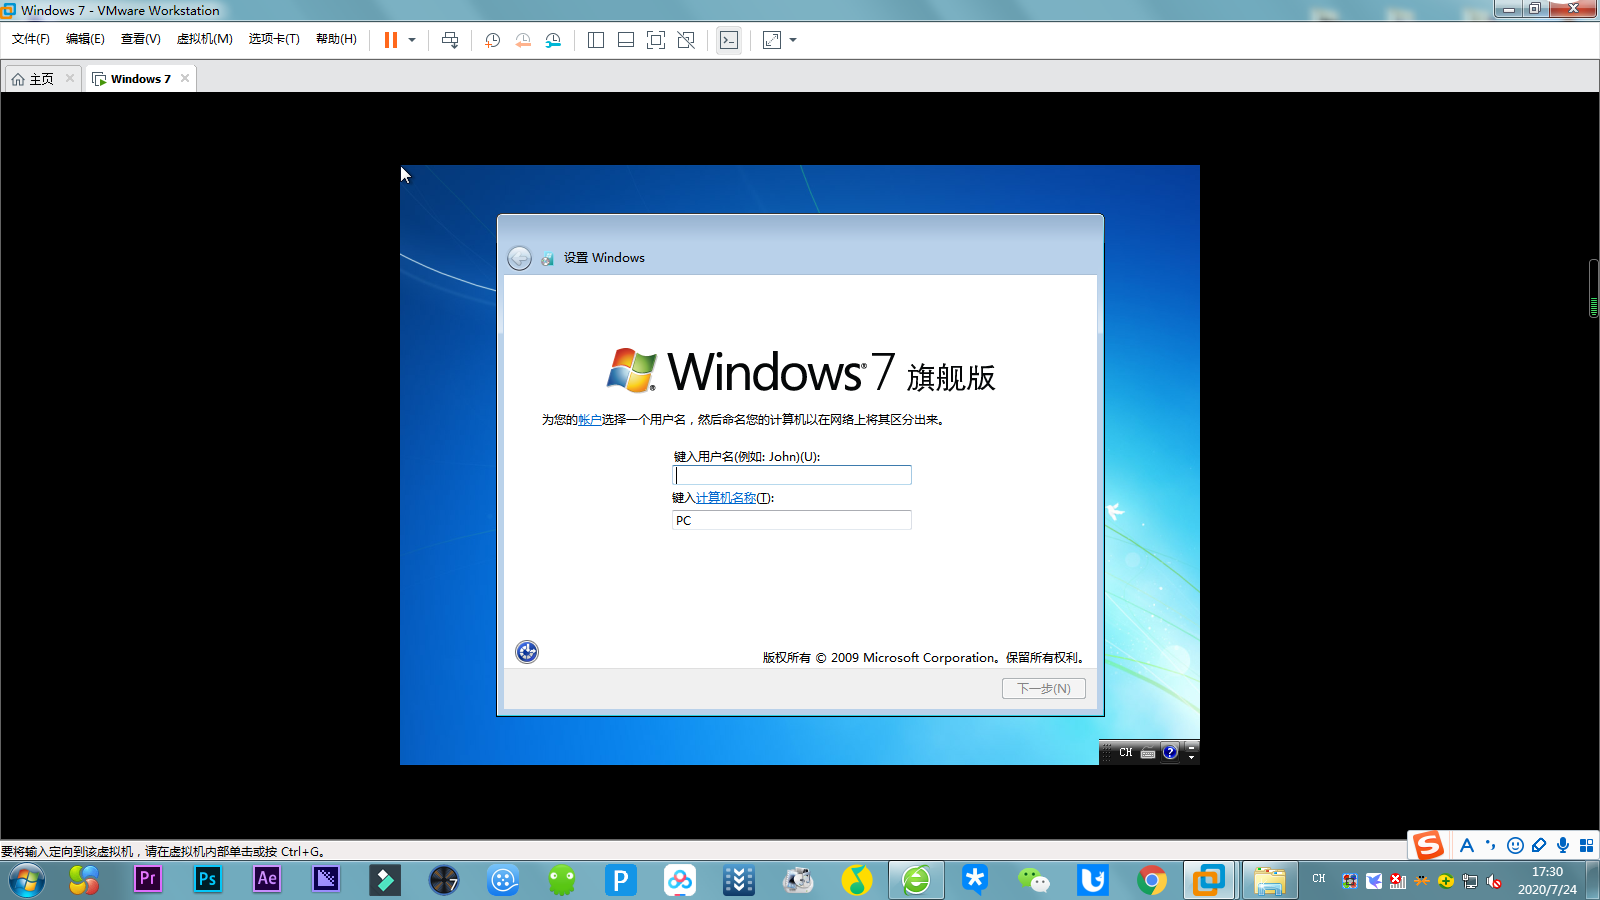Open the 计算机名称 help link
1600x900 pixels.
726,498
